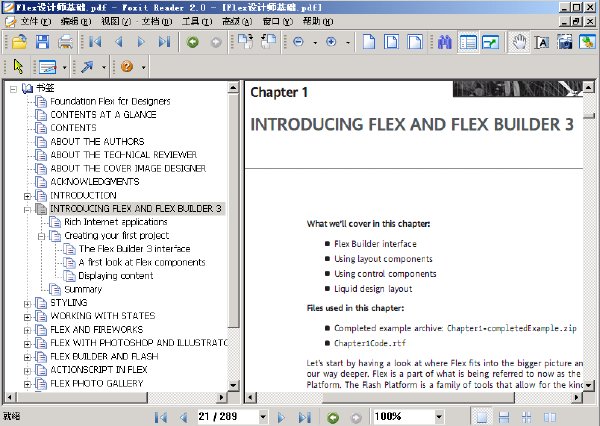Collapse Creating your first project bookmark
The height and width of the screenshot is (426, 600).
point(41,236)
